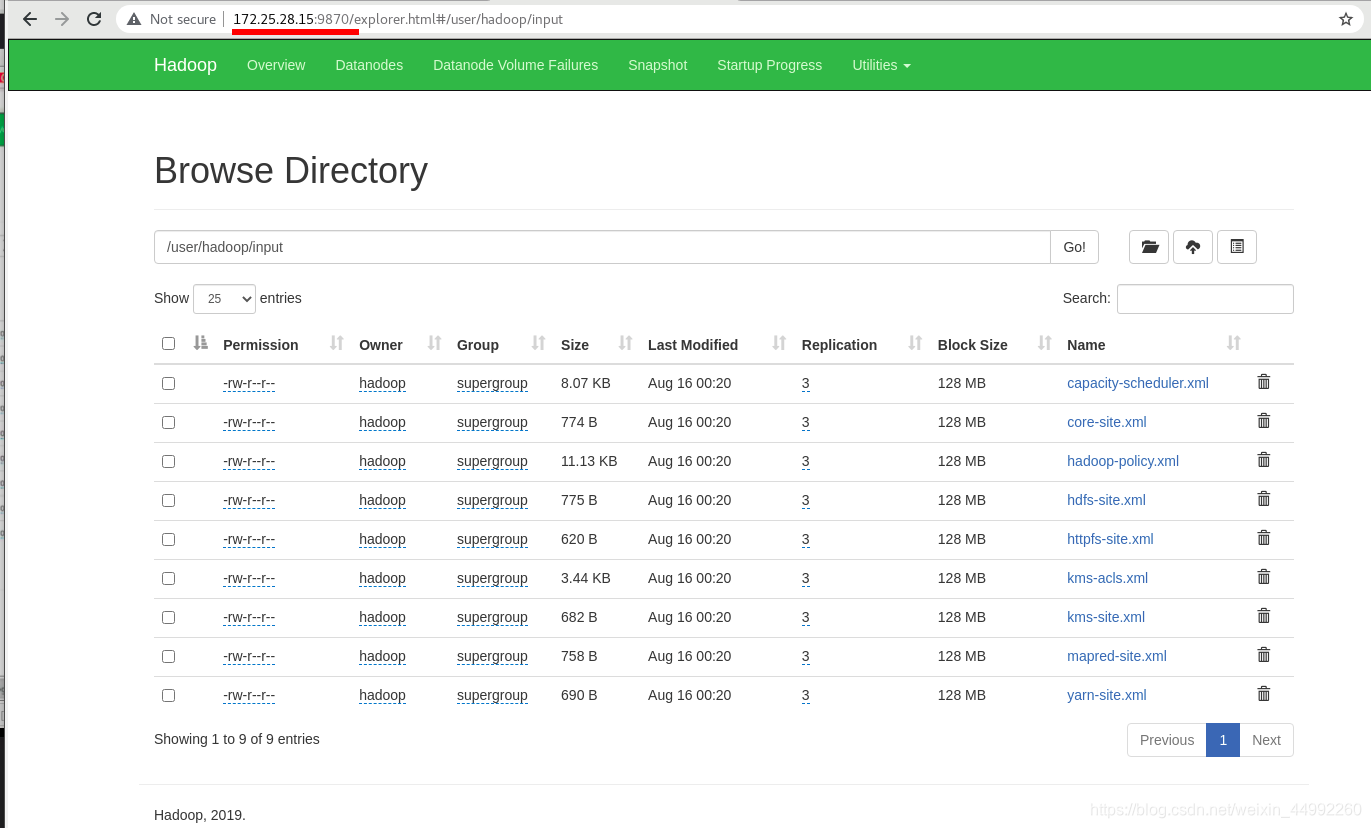Click the browser forward arrow
Viewport: 1371px width, 828px height.
coord(62,19)
